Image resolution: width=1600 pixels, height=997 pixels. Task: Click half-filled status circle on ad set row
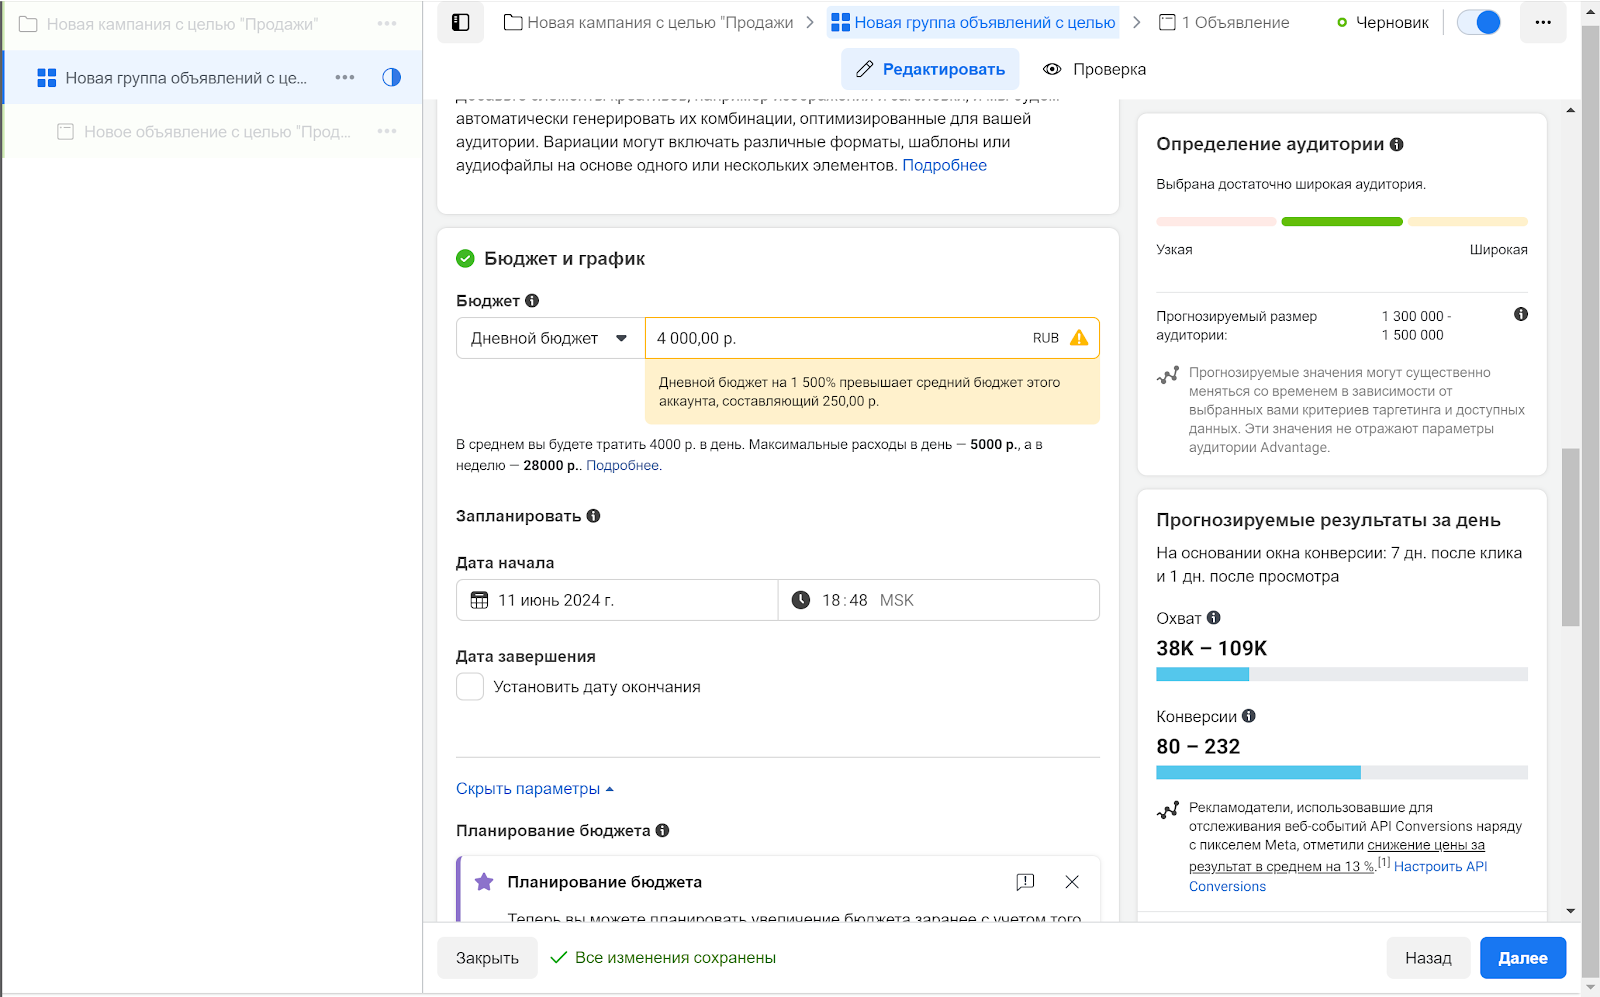(x=392, y=77)
